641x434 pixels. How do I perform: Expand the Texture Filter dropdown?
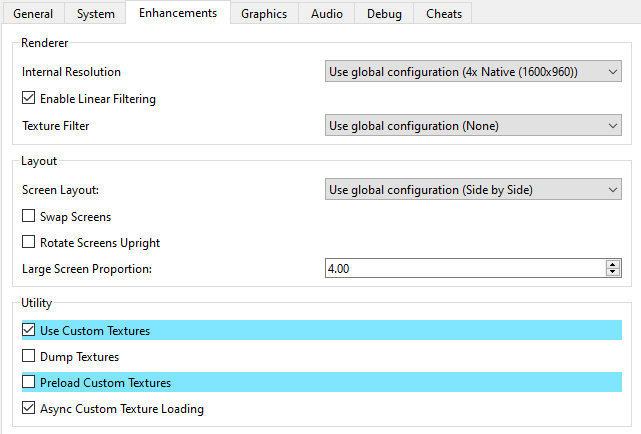click(473, 125)
